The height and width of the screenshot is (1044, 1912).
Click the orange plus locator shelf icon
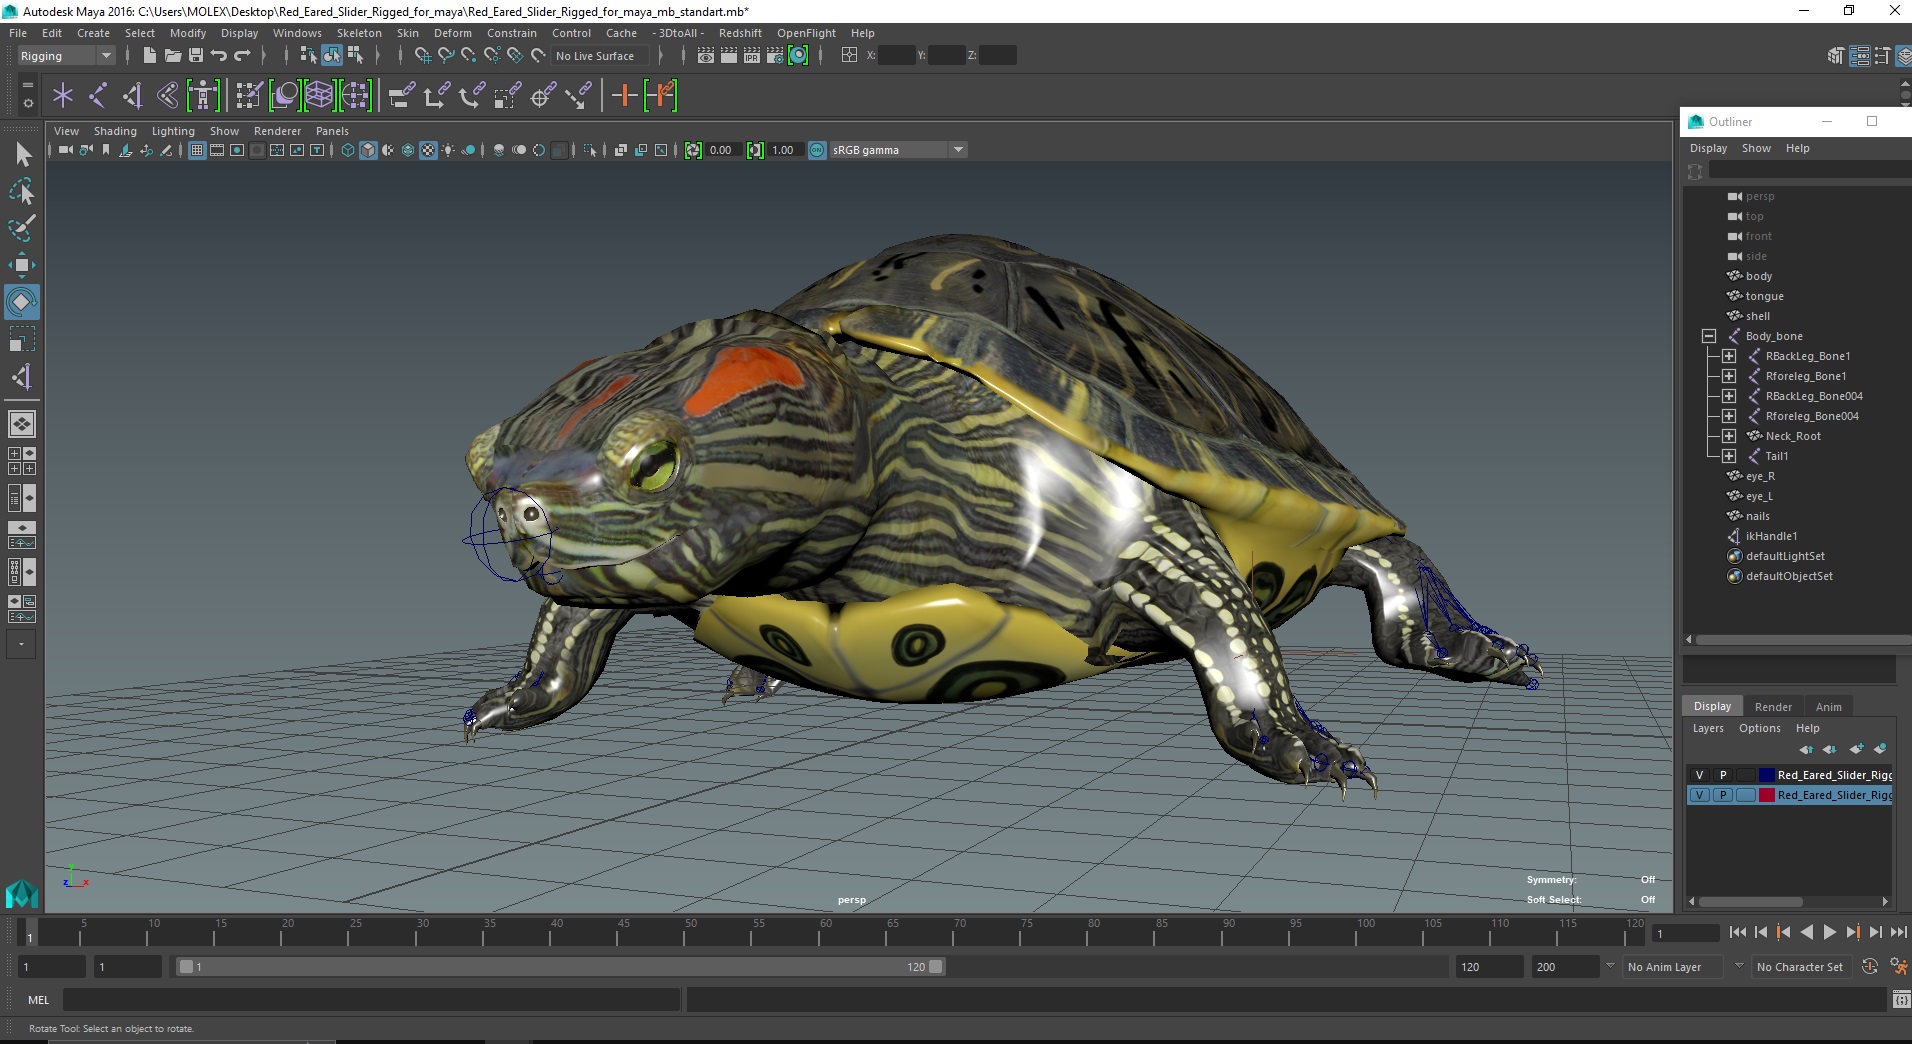pyautogui.click(x=624, y=96)
